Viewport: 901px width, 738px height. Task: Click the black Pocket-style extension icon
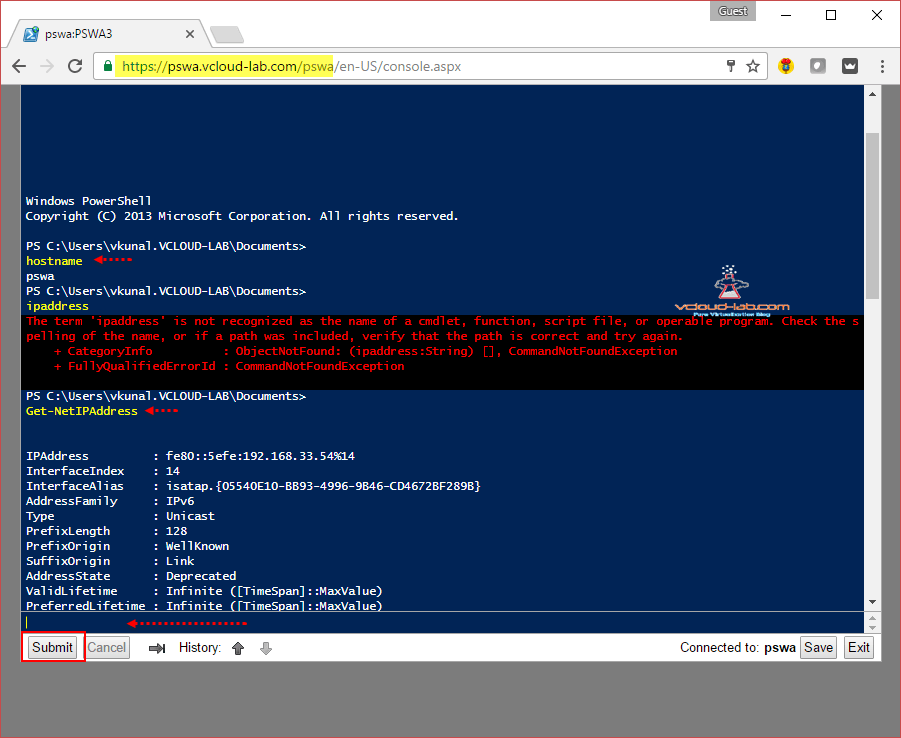pos(850,66)
